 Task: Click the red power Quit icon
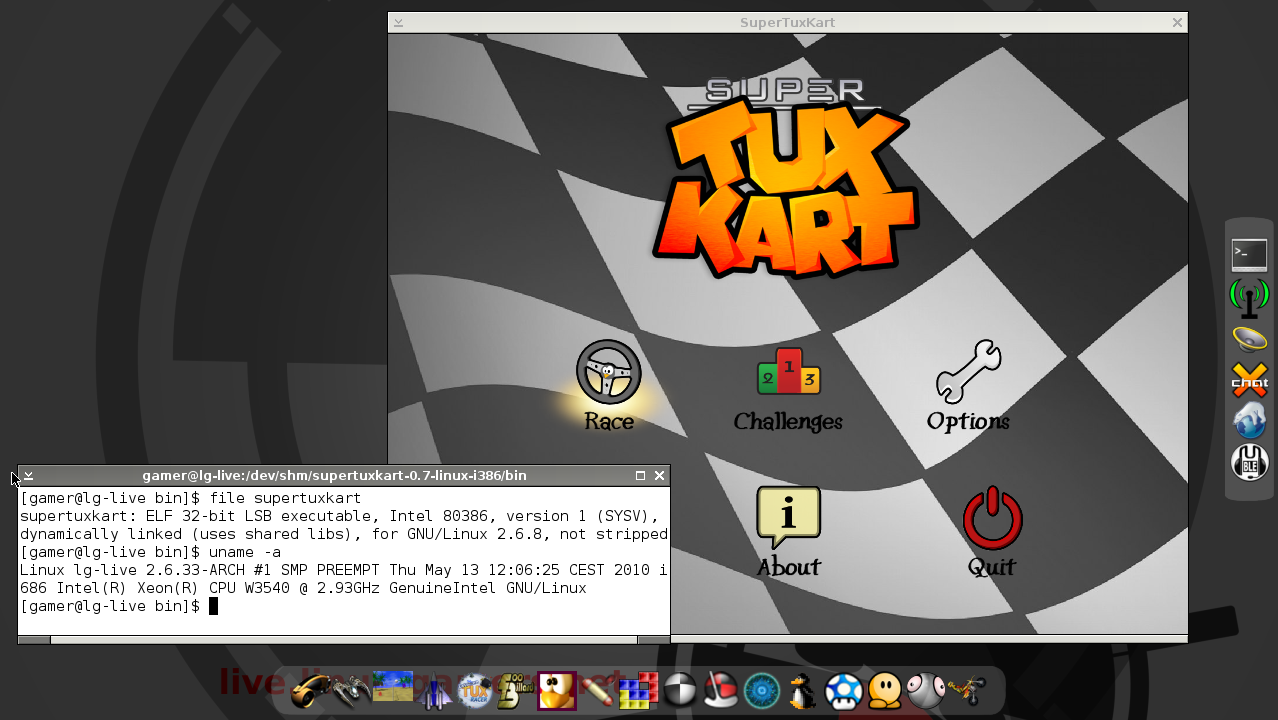992,517
